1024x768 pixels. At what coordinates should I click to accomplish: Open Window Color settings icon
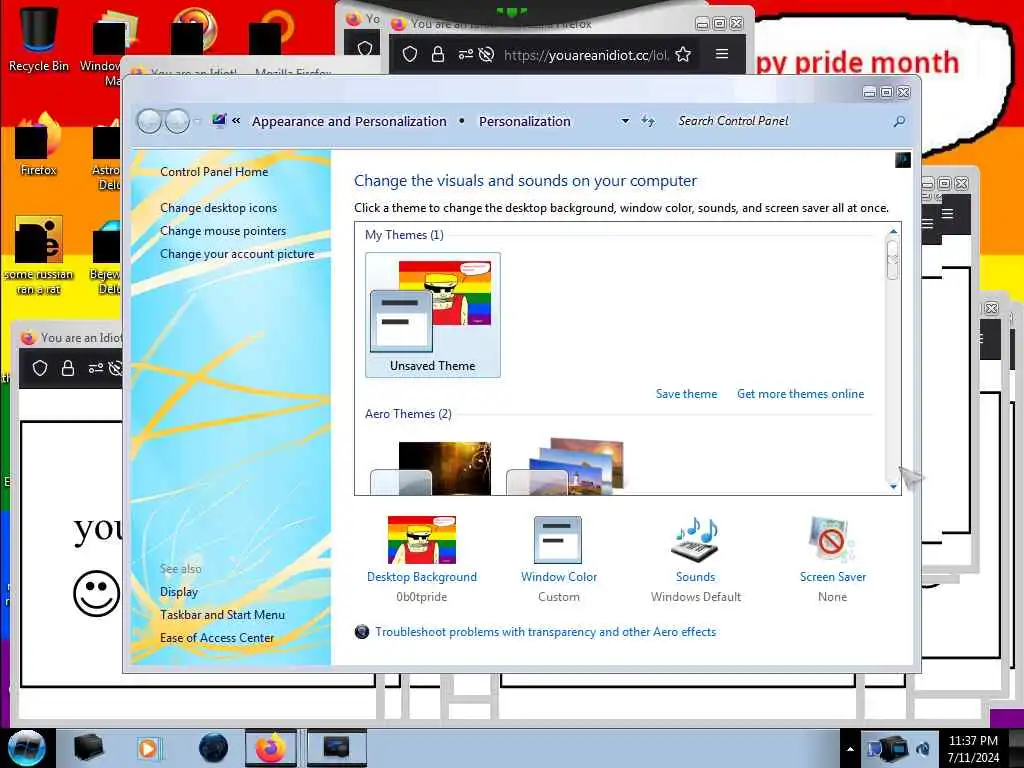[558, 540]
